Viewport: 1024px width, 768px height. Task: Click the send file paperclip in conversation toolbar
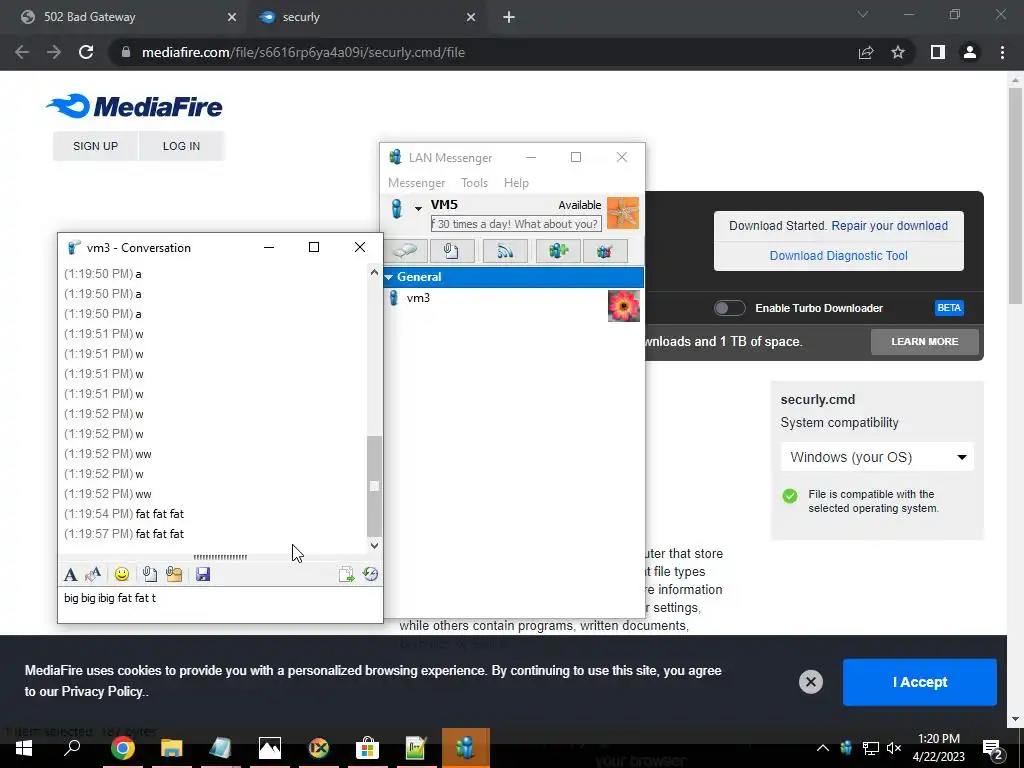point(150,574)
